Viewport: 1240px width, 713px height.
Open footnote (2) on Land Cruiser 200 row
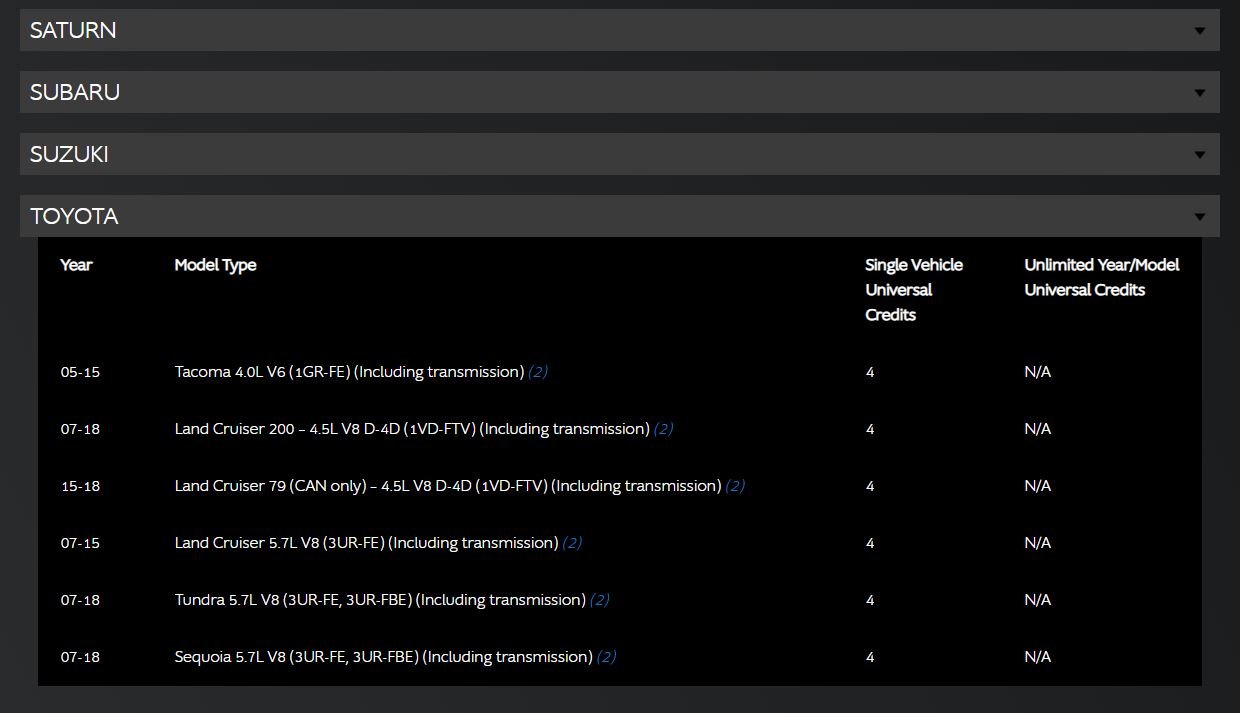point(663,429)
